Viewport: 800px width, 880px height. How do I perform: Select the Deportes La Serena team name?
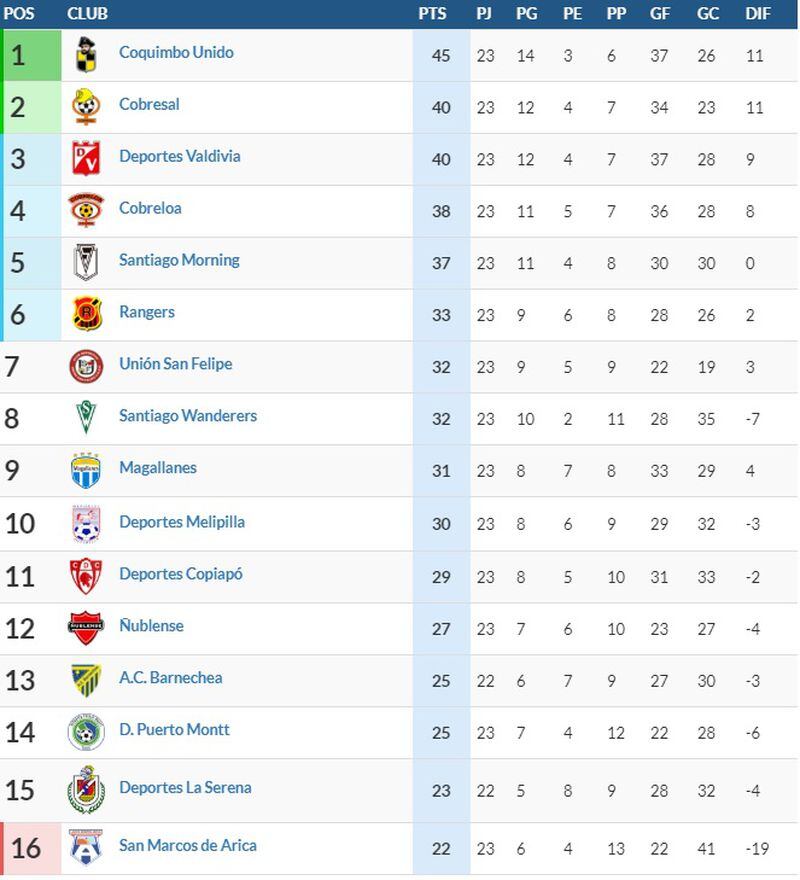pos(183,788)
